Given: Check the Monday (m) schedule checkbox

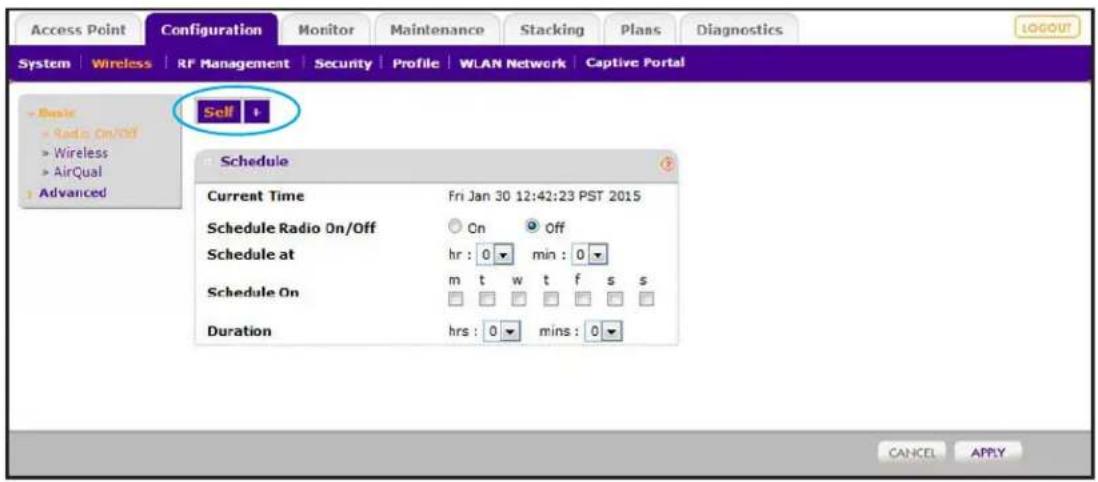Looking at the screenshot, I should 456,299.
